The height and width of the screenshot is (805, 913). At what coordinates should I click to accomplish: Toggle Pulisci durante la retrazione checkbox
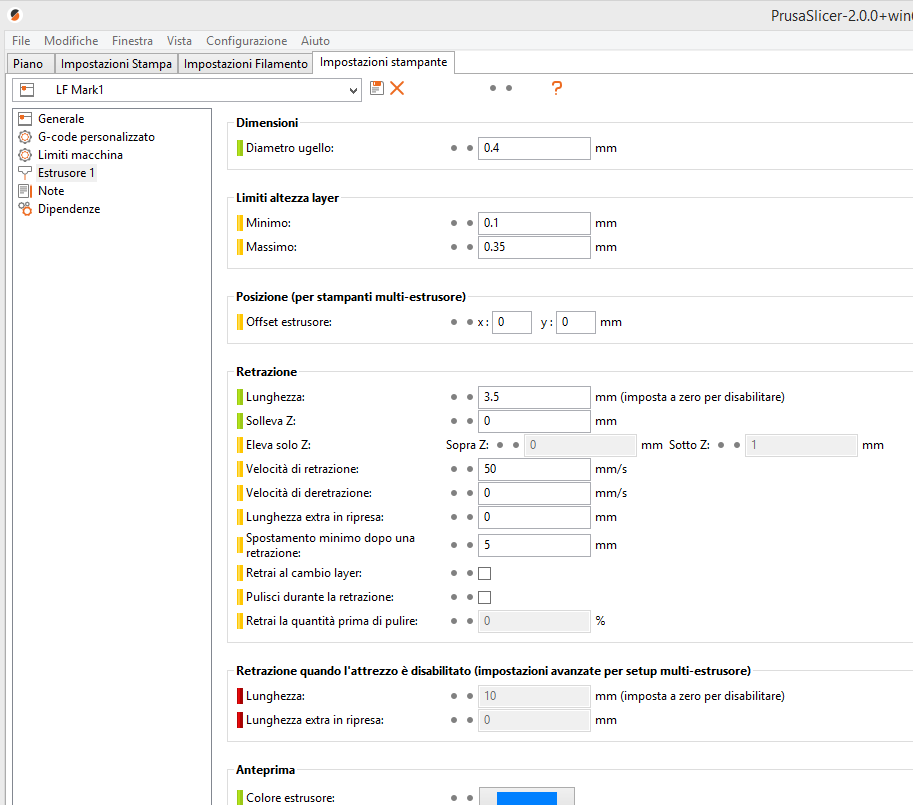(x=485, y=597)
